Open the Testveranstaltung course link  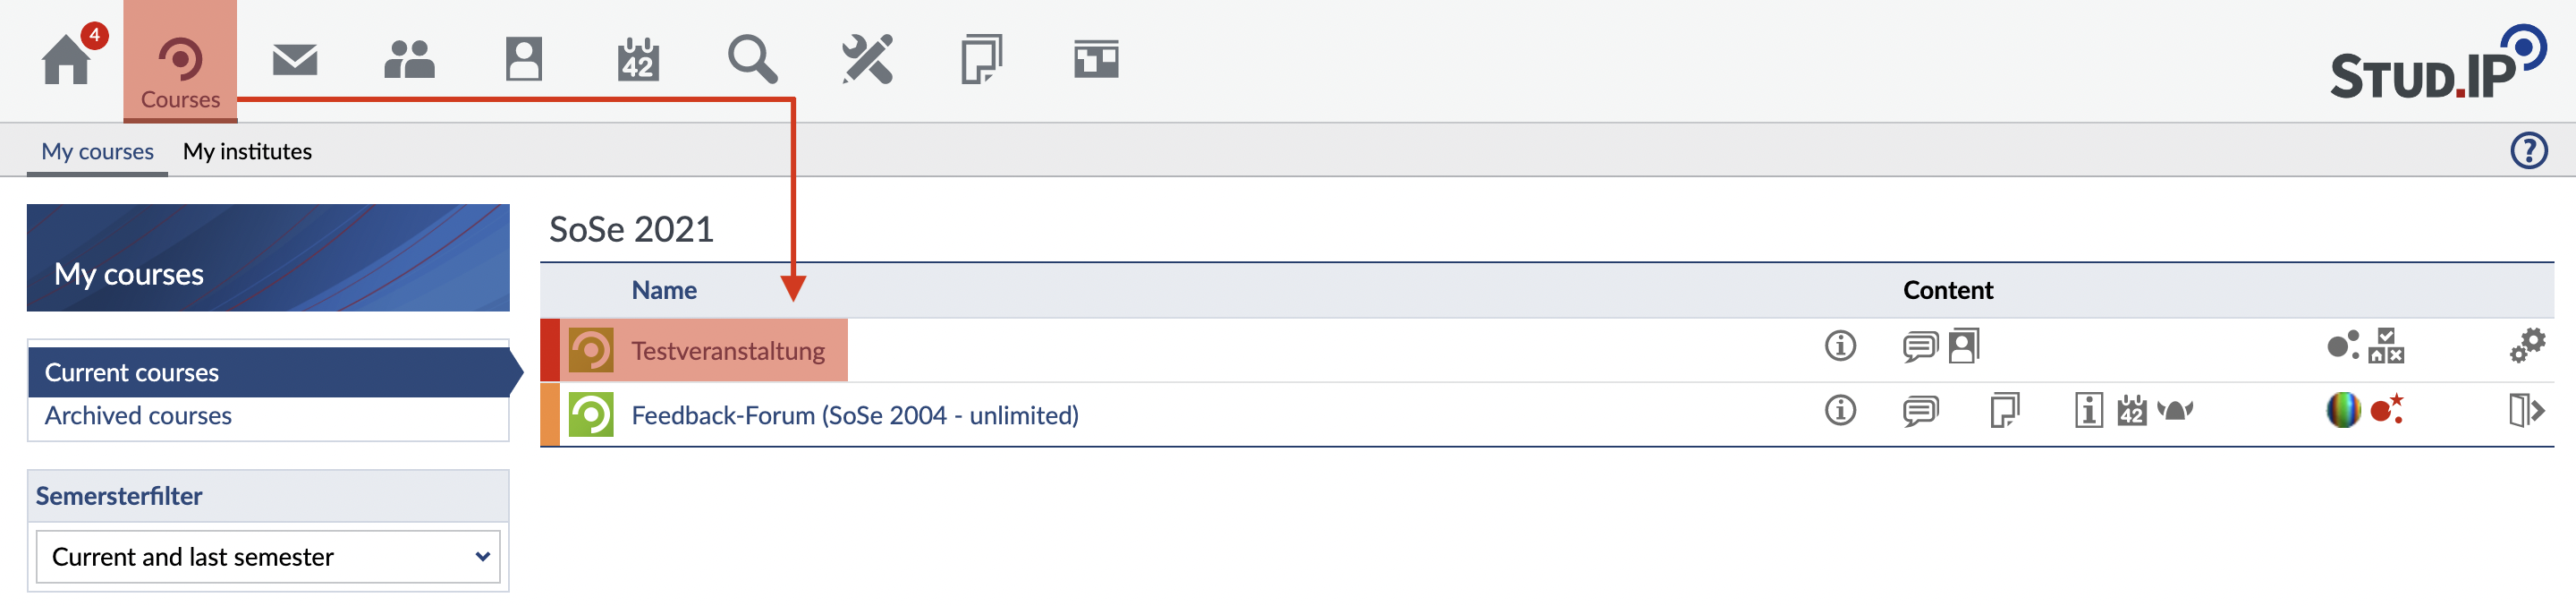pos(728,351)
